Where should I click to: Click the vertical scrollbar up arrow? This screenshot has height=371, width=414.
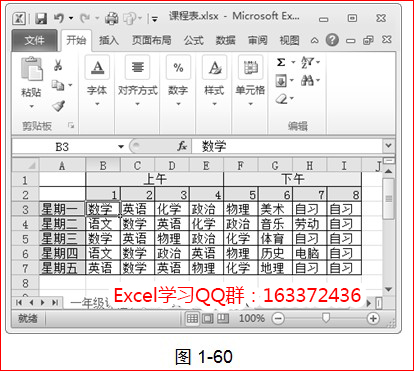tap(388, 171)
